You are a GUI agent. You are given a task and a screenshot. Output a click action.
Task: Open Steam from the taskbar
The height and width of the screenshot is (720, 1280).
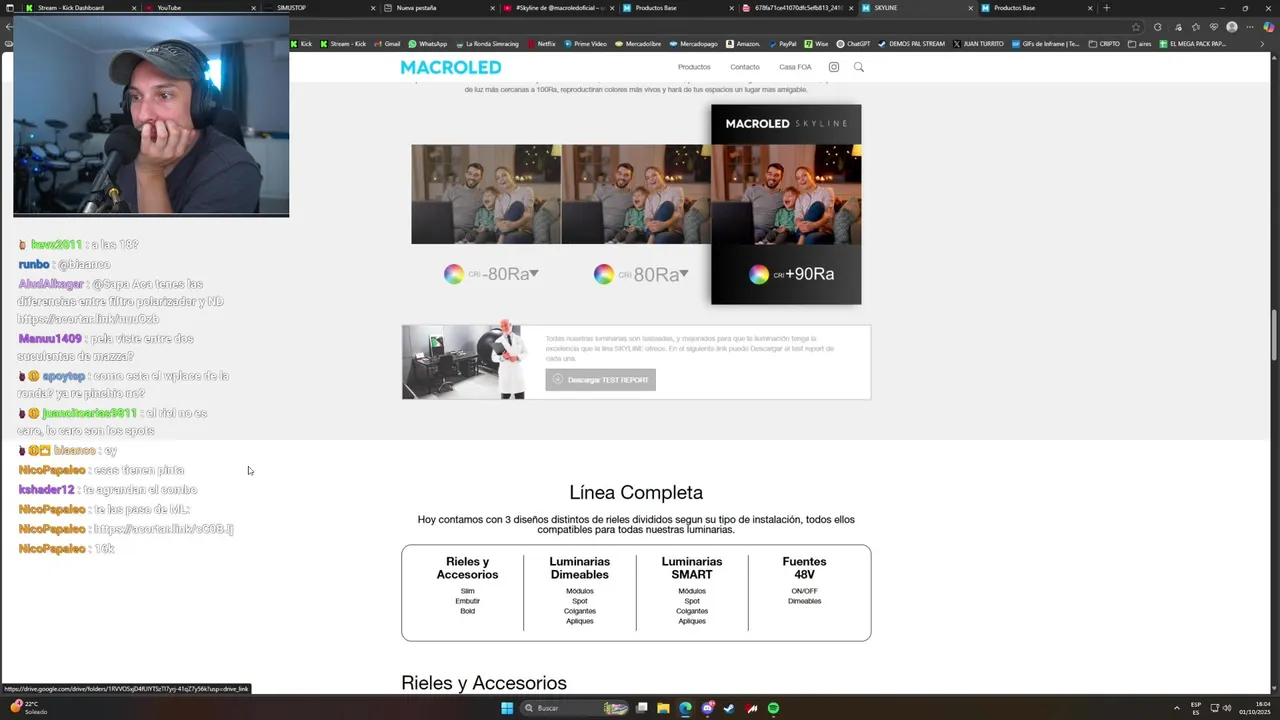click(x=729, y=708)
